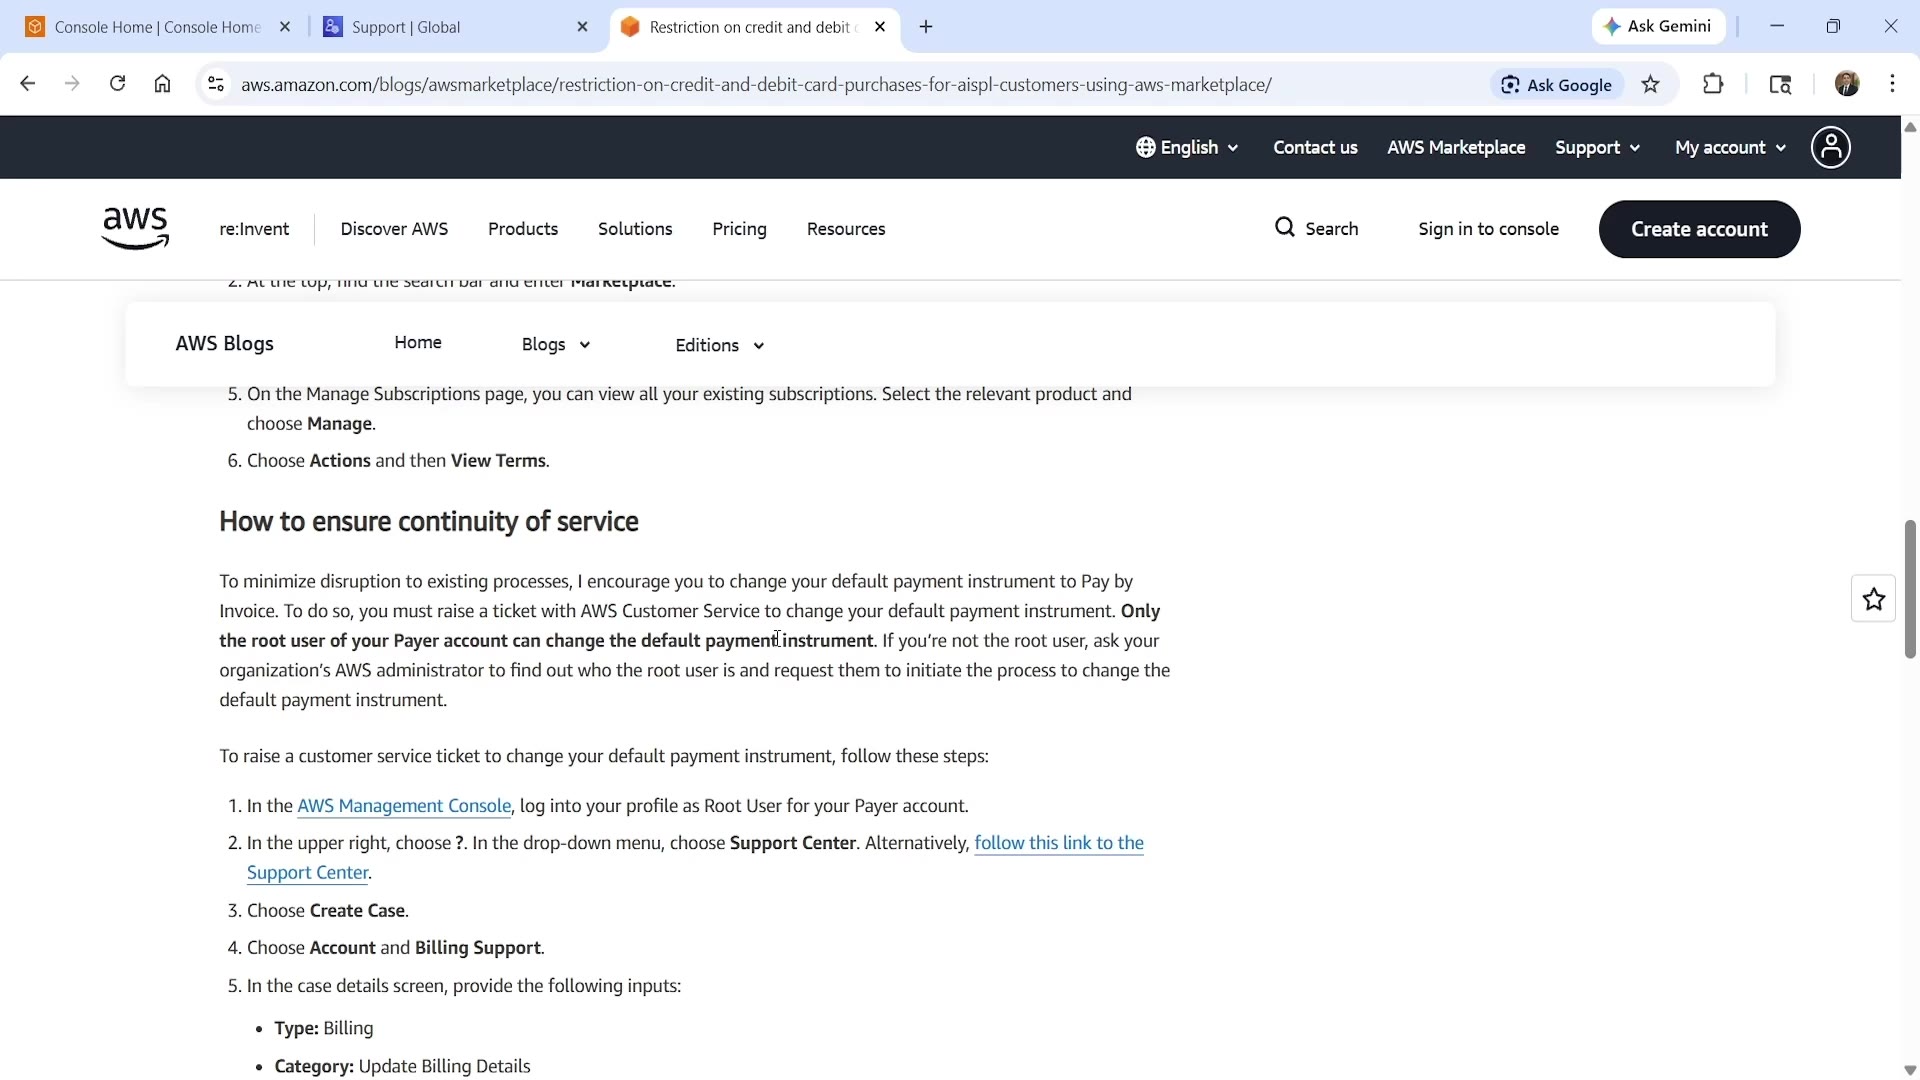Reload the current page

pos(117,84)
